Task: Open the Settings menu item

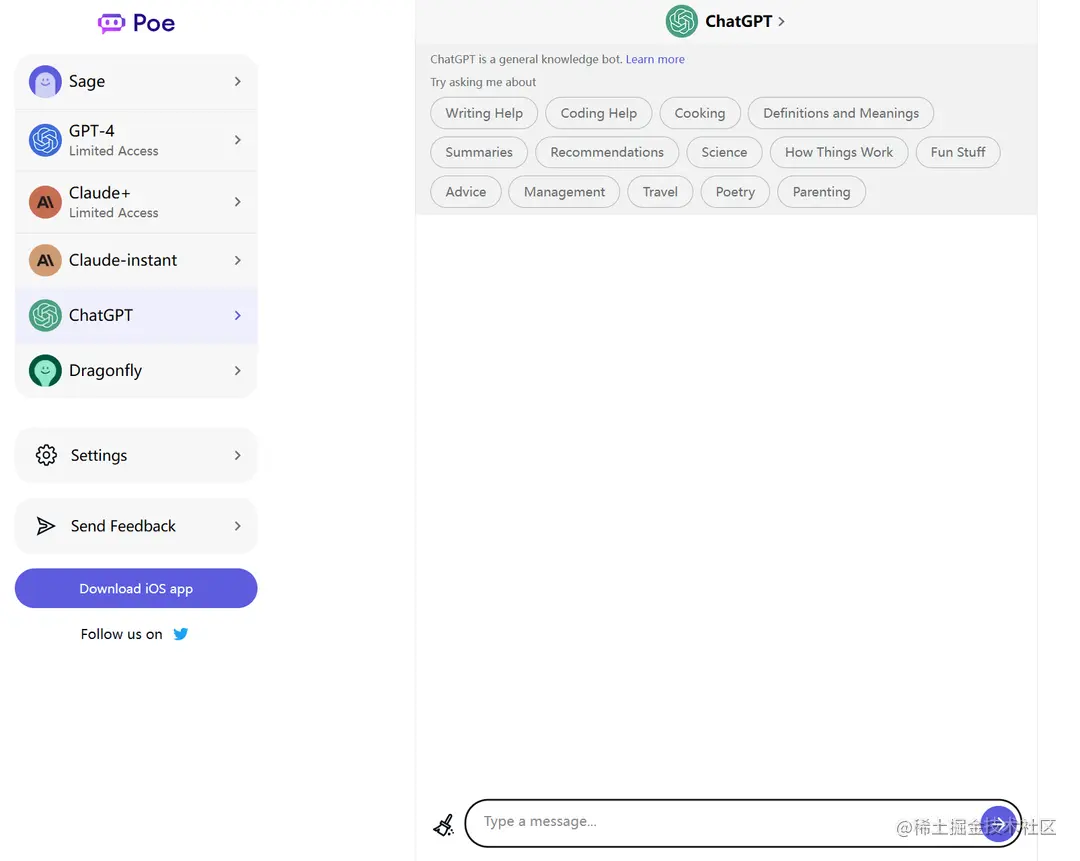Action: coord(136,455)
